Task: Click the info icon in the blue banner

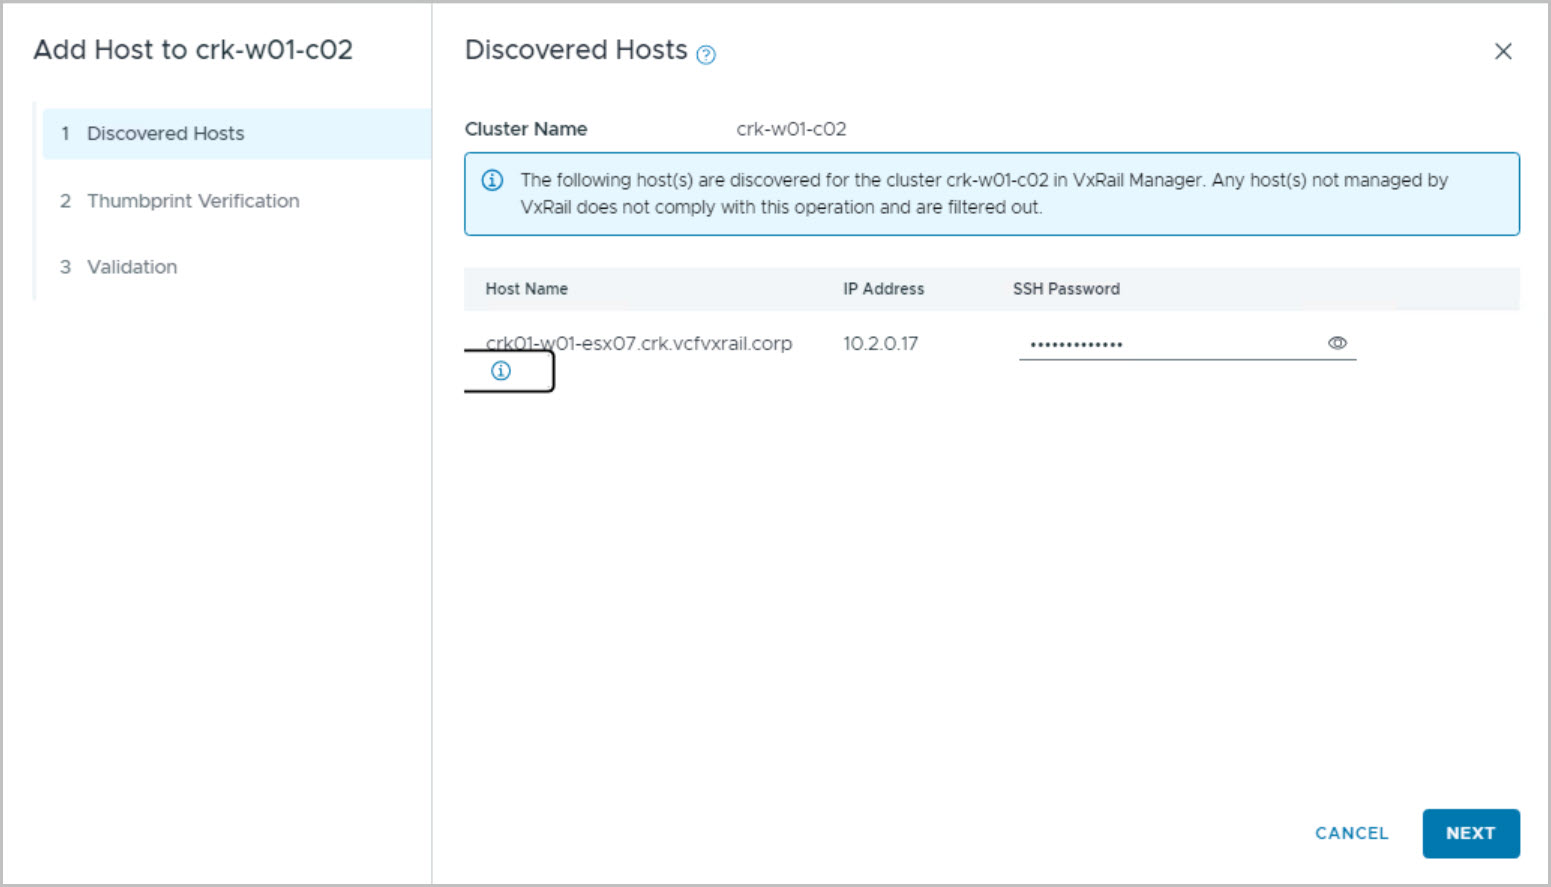Action: (492, 180)
